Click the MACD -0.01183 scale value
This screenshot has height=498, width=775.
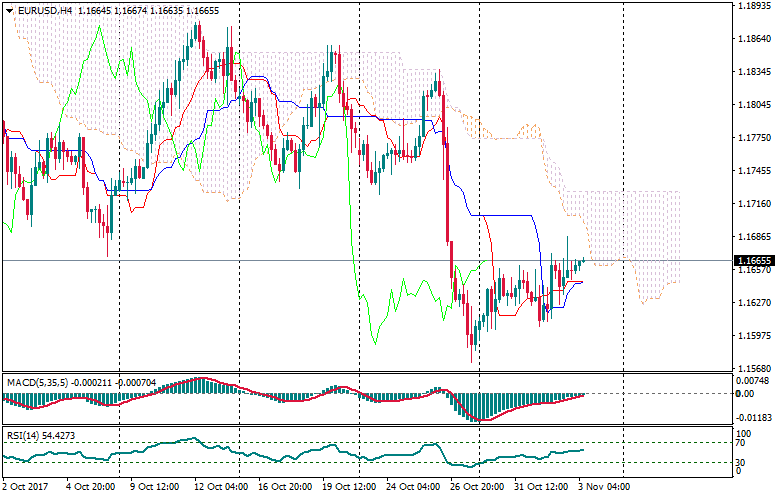[x=751, y=419]
